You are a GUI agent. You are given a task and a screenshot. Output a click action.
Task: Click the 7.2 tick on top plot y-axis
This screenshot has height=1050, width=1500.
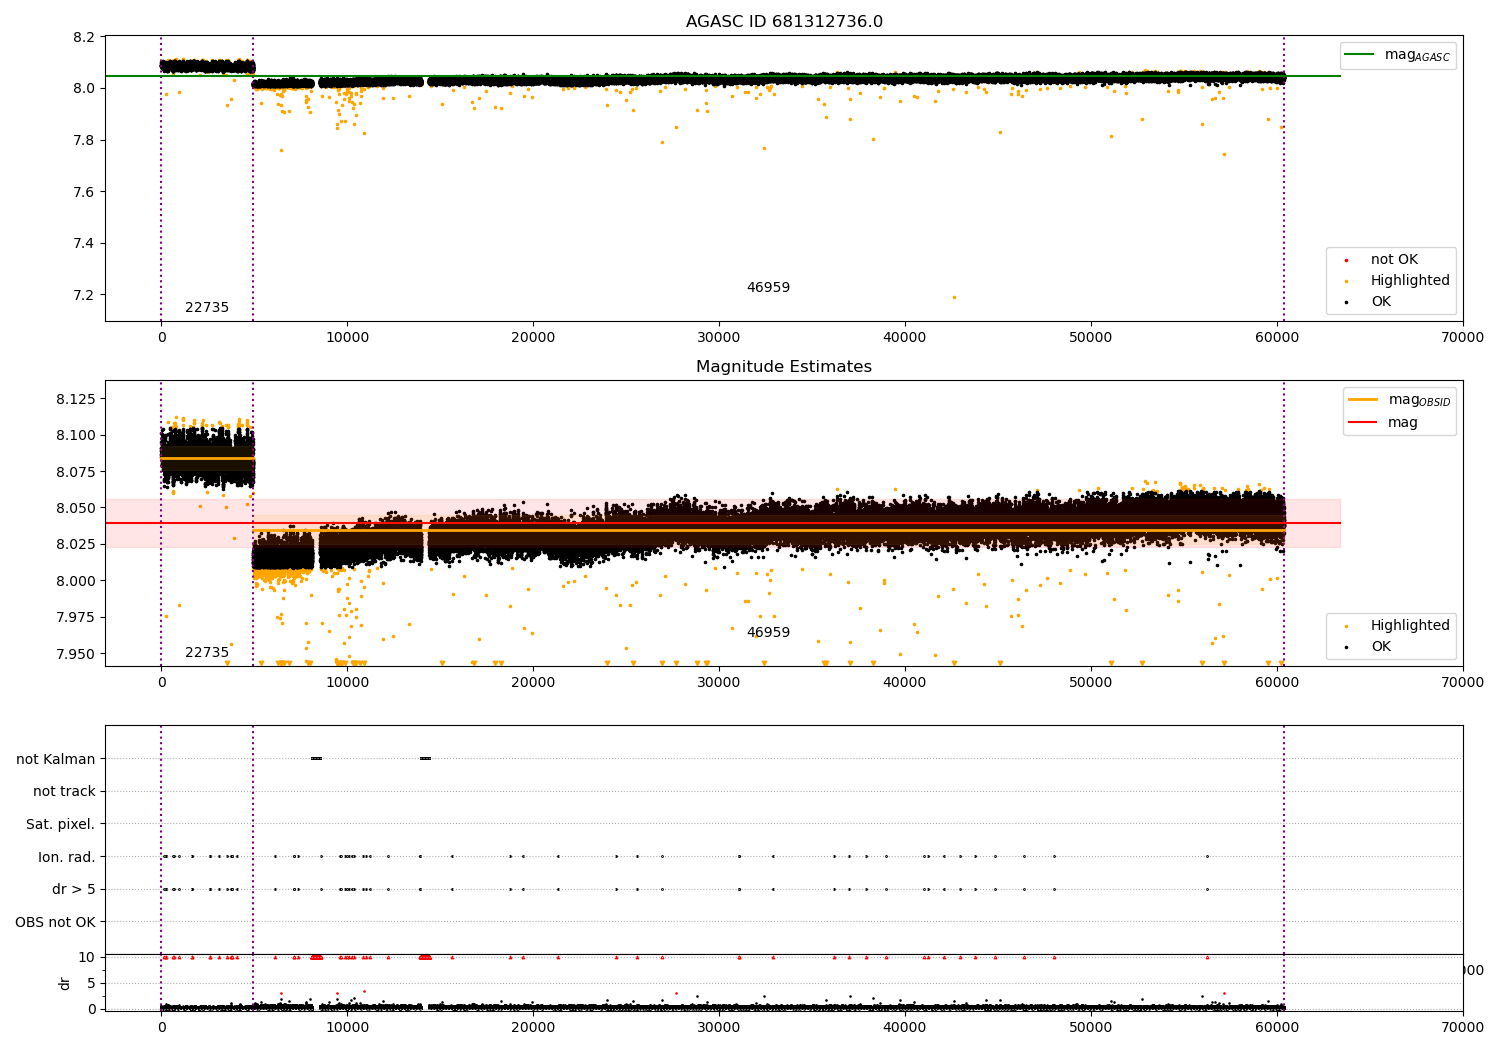pos(85,296)
